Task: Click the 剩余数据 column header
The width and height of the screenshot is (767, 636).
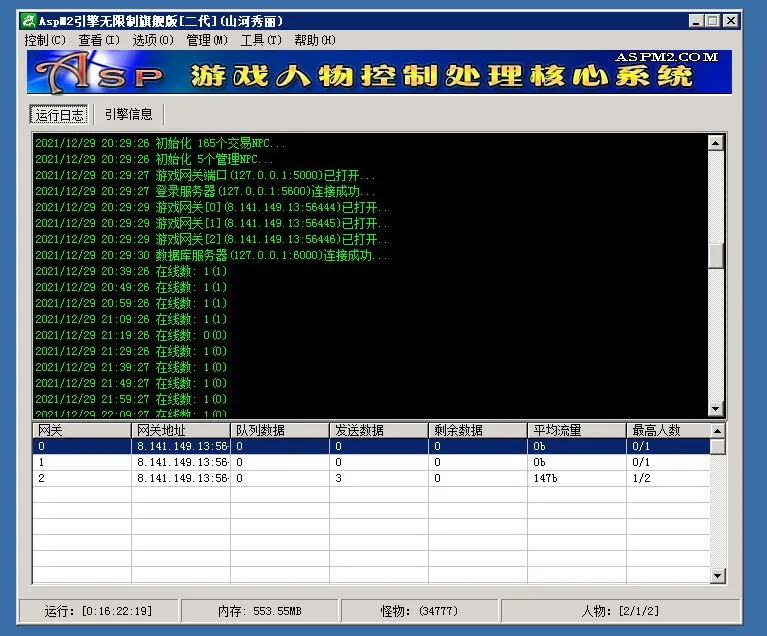Action: click(478, 431)
